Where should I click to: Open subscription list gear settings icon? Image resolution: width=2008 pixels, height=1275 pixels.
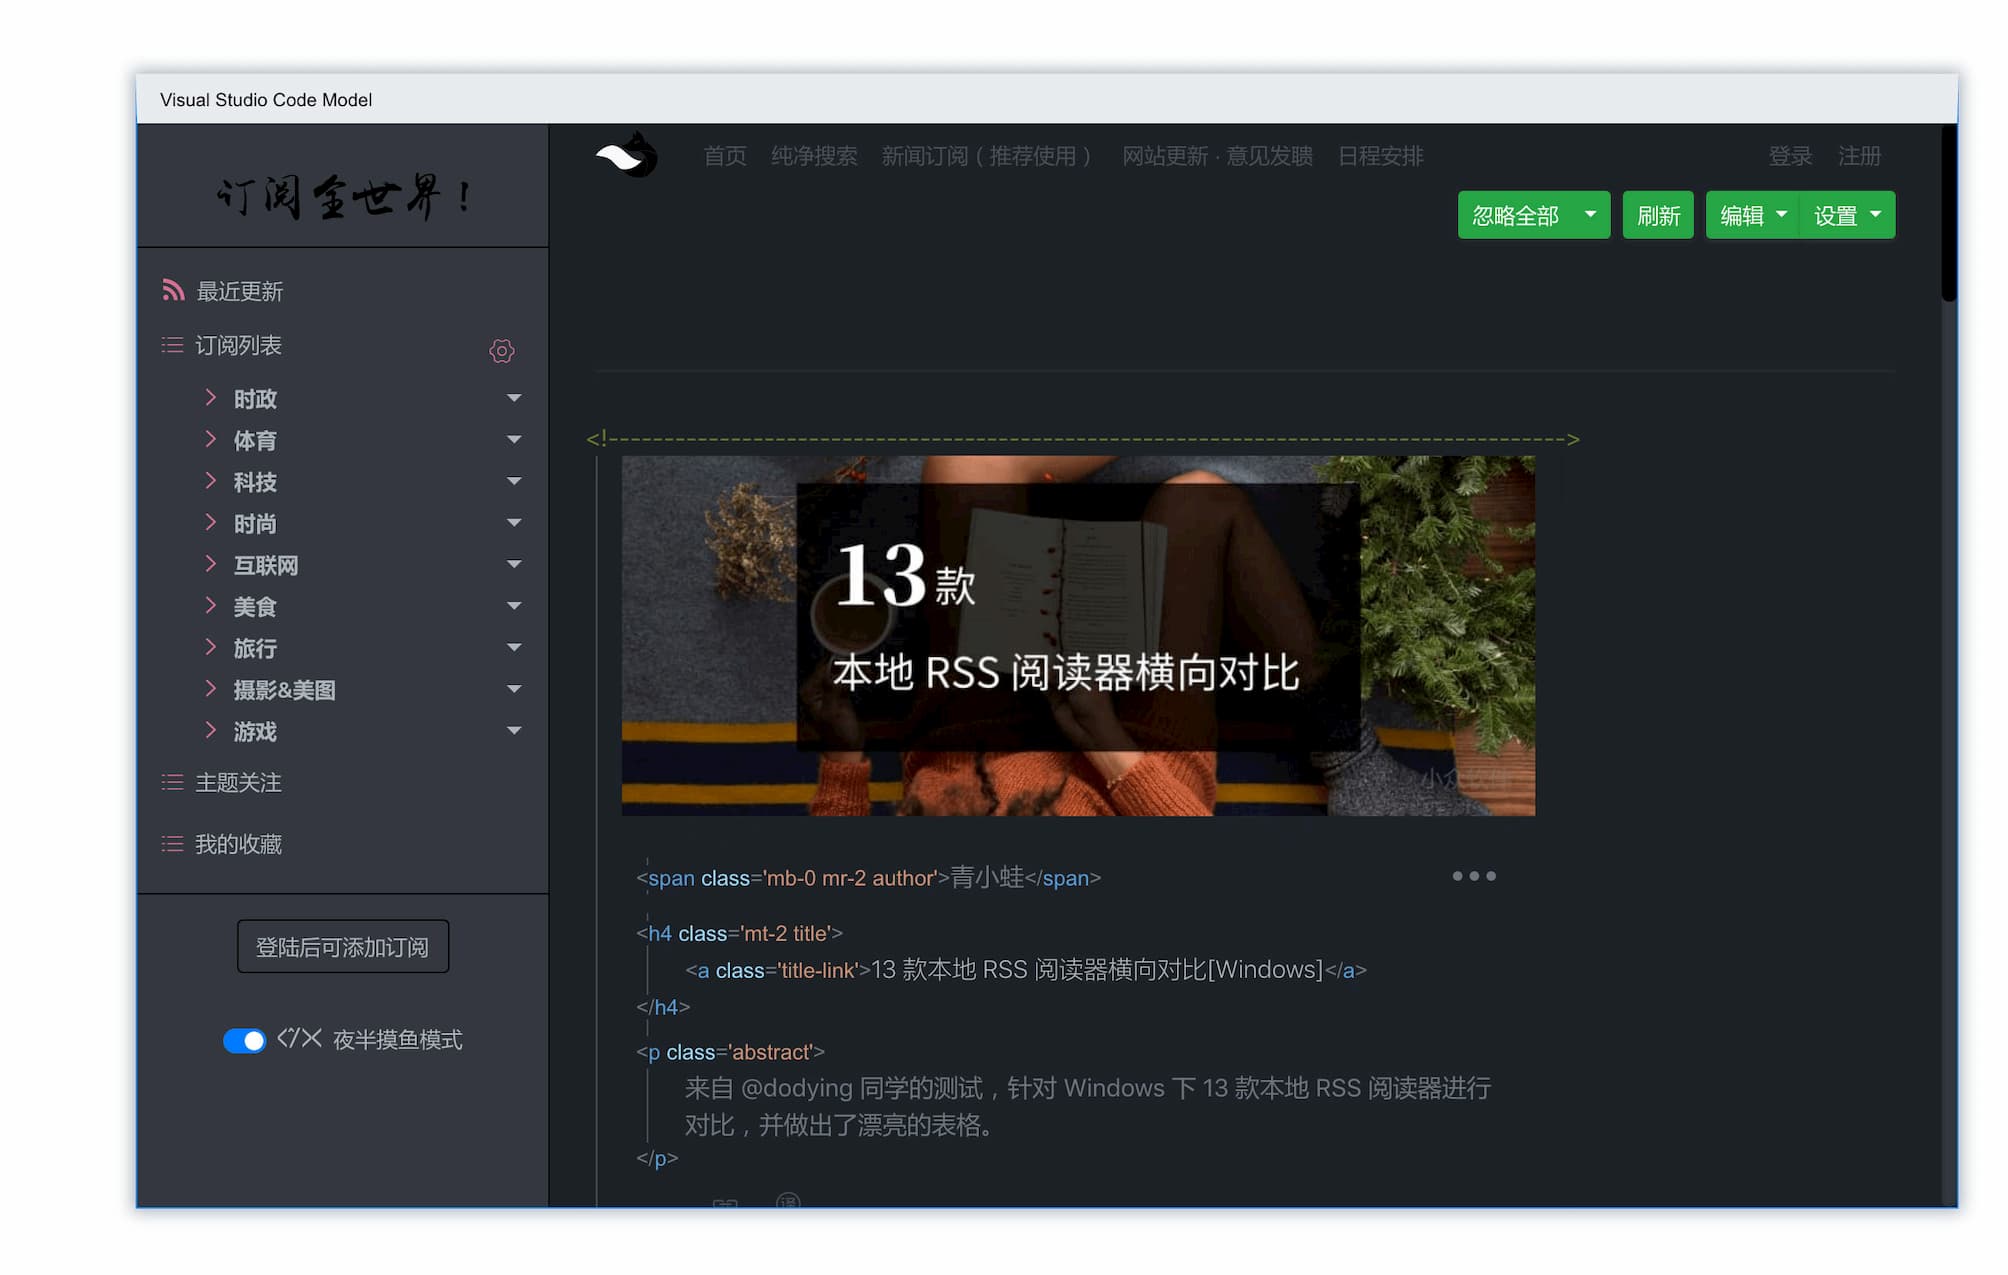502,351
